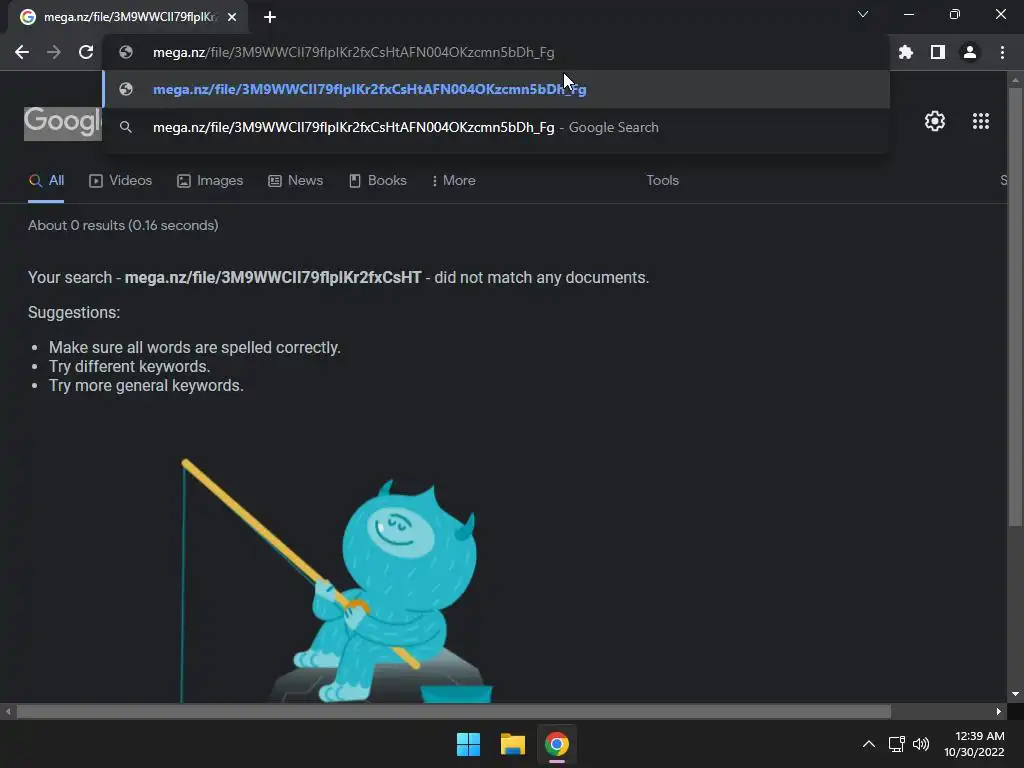Expand the More search categories
Viewport: 1024px width, 768px height.
(454, 181)
